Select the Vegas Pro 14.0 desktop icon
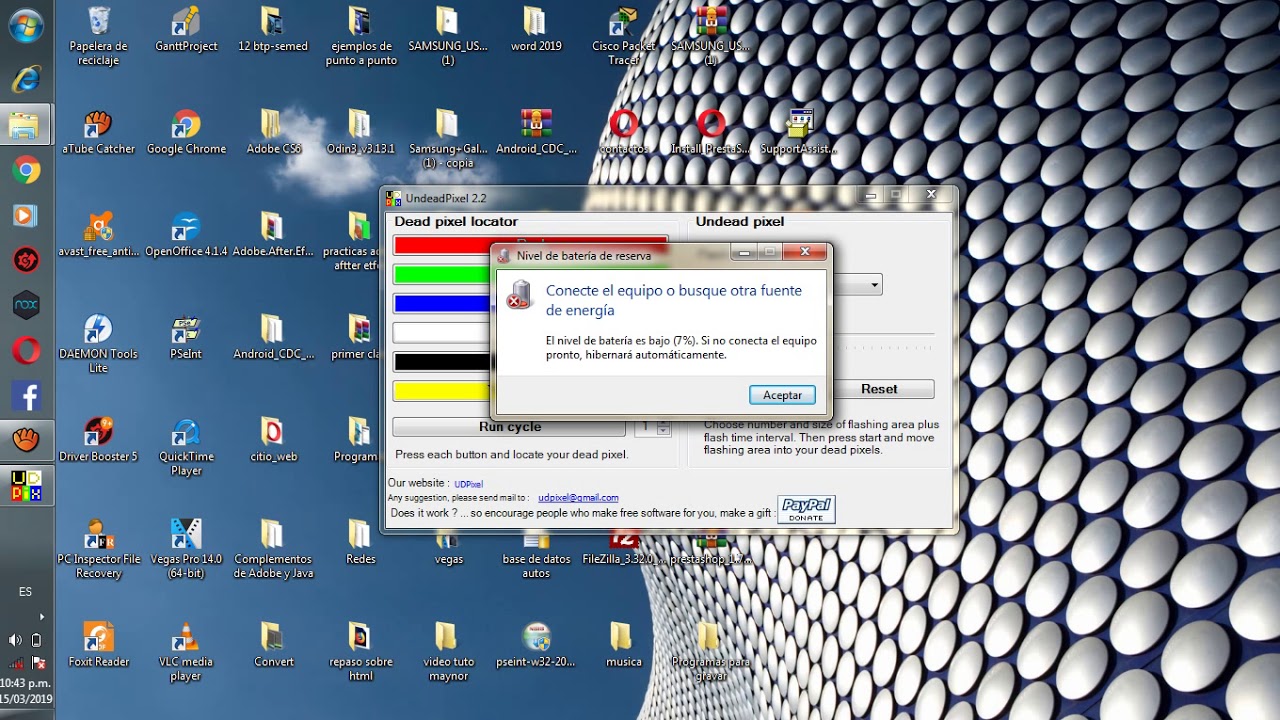Image resolution: width=1280 pixels, height=720 pixels. point(186,549)
